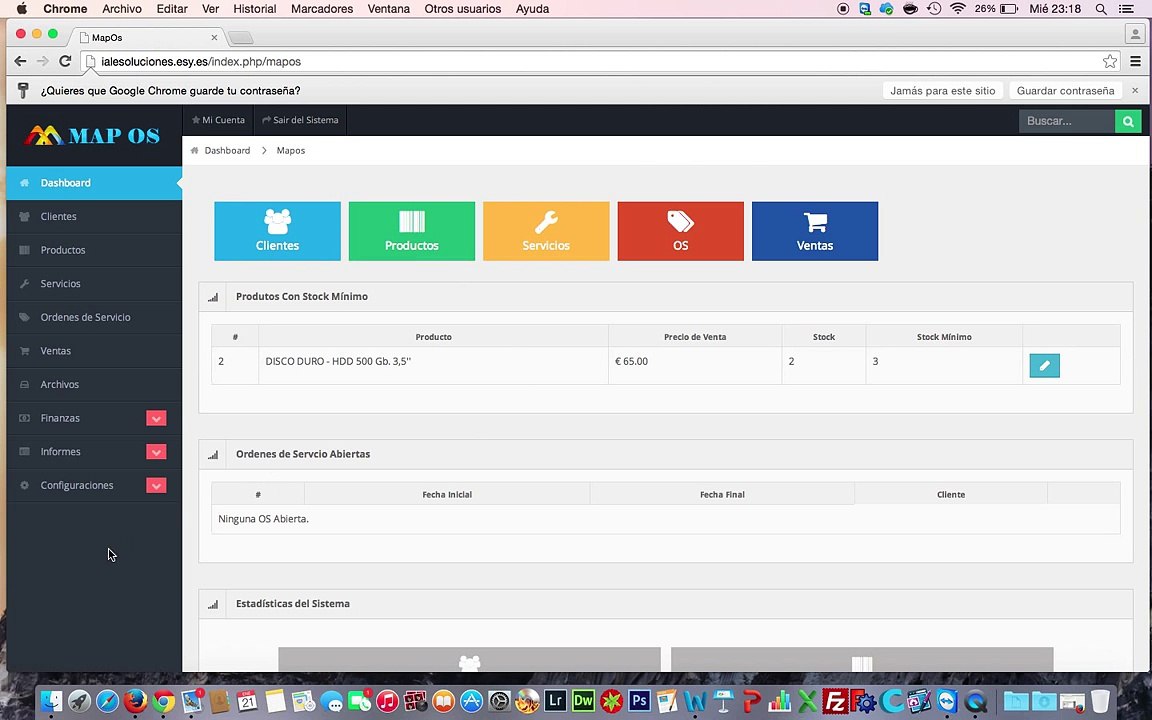
Task: Focus the Buscar search field
Action: coord(1067,120)
